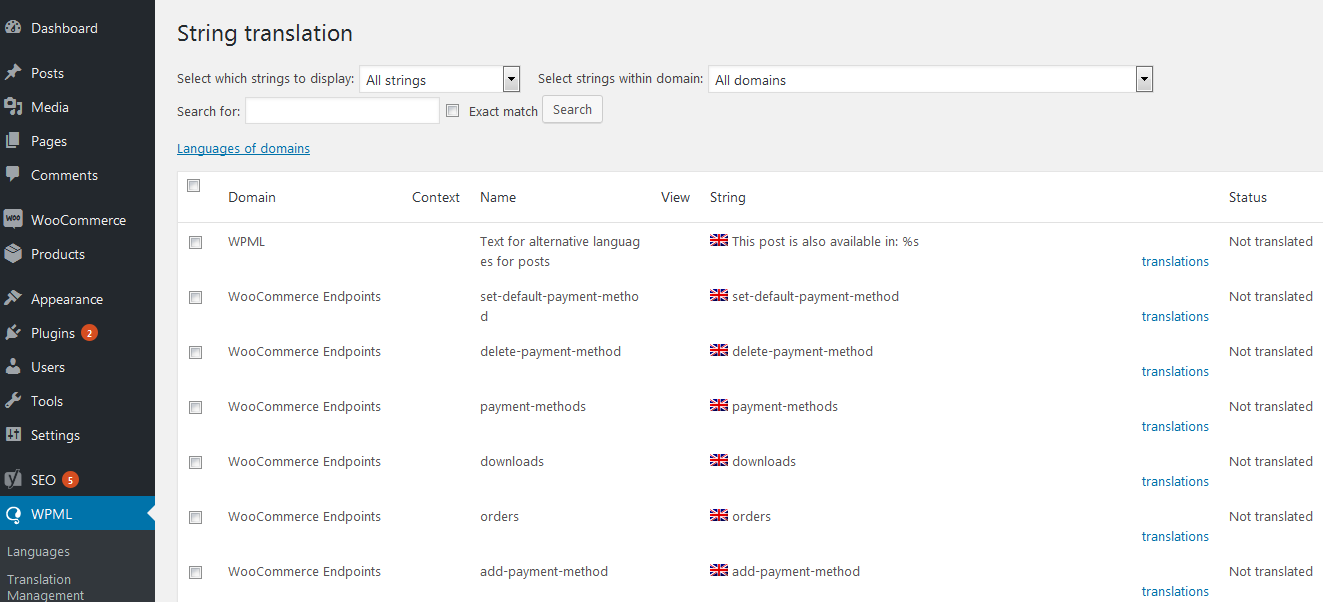Viewport: 1323px width, 602px height.
Task: Open WooCommerce in the admin menu
Action: tap(78, 220)
